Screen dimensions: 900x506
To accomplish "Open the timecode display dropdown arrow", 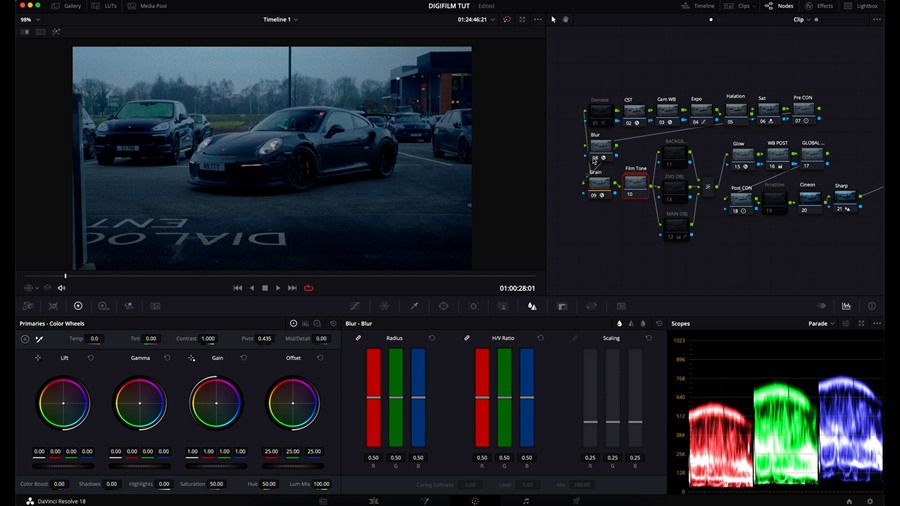I will pyautogui.click(x=492, y=20).
